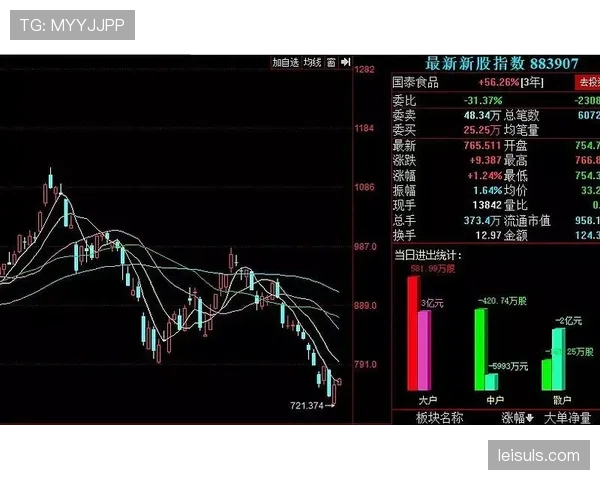This screenshot has width=600, height=480.
Task: Click the 窗 window toolbar icon
Action: (331, 63)
